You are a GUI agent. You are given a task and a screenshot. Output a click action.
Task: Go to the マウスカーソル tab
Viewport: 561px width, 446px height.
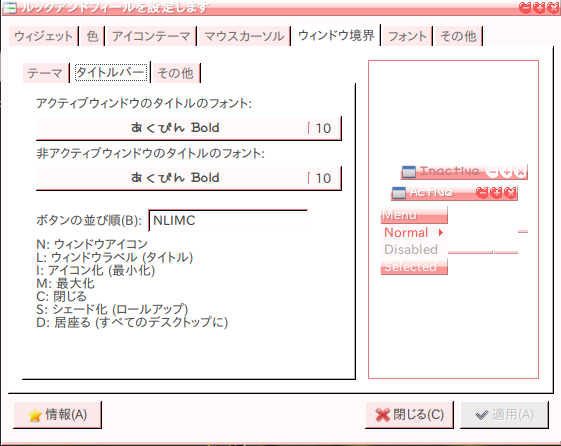point(244,36)
